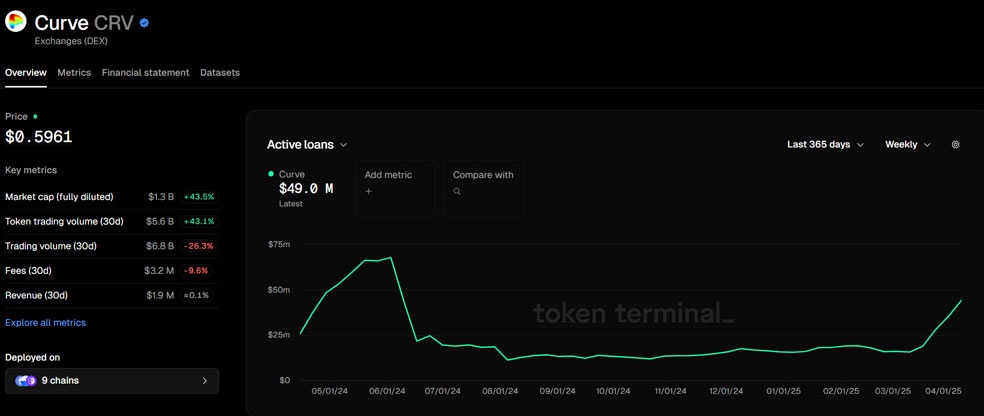Click the $6.8 B value
Image resolution: width=984 pixels, height=416 pixels.
[x=161, y=246]
